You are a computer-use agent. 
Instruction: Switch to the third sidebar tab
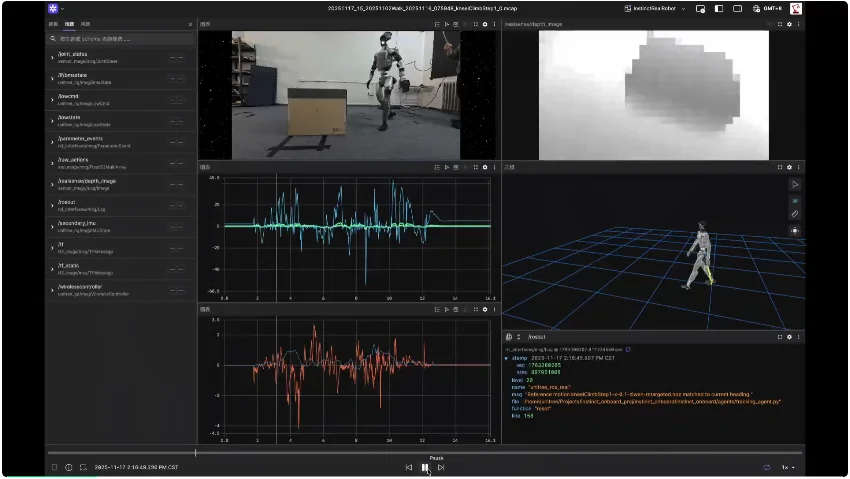tap(85, 23)
